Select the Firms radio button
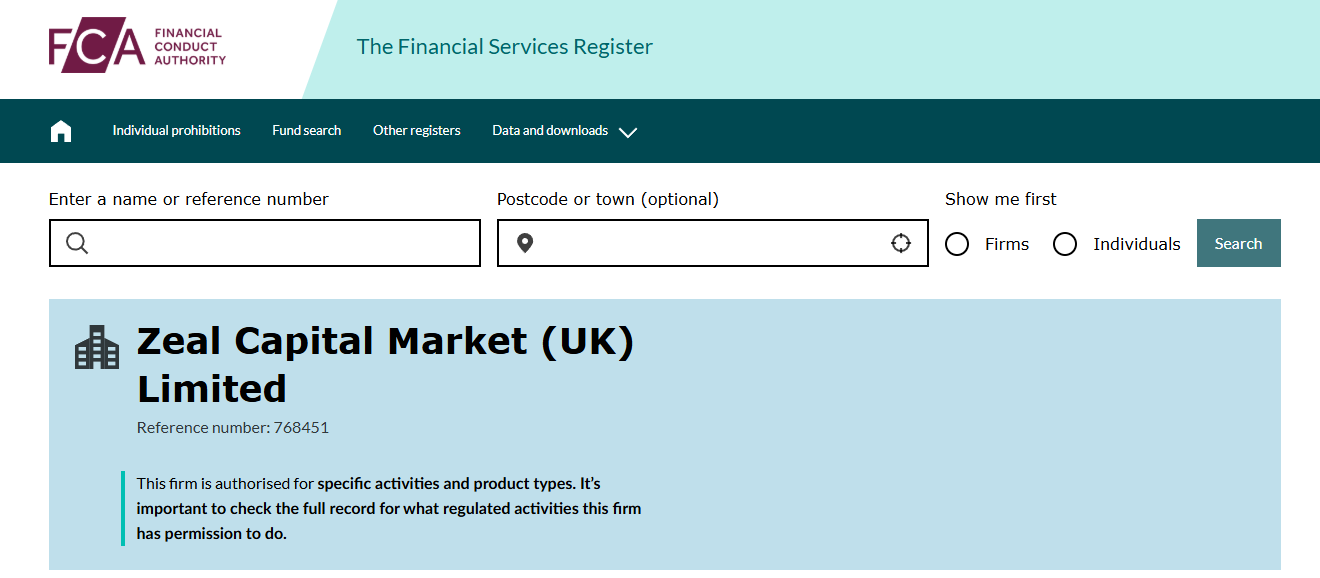The image size is (1320, 578). point(957,244)
